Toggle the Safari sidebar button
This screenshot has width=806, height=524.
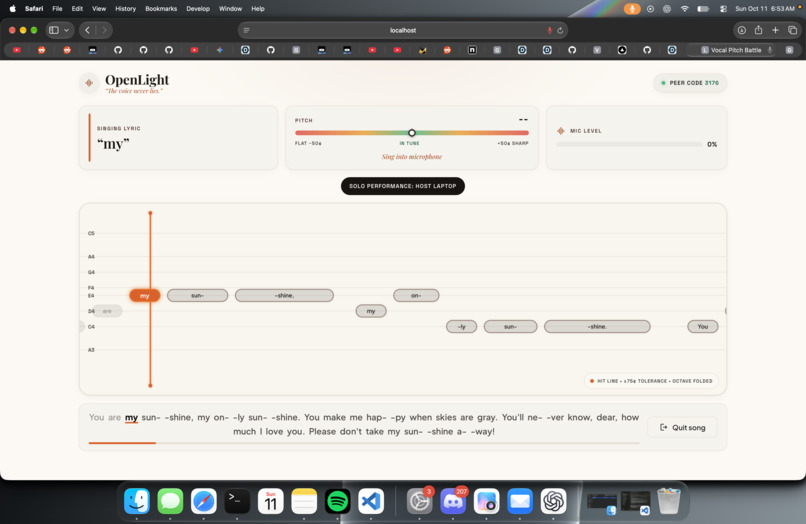pyautogui.click(x=53, y=30)
